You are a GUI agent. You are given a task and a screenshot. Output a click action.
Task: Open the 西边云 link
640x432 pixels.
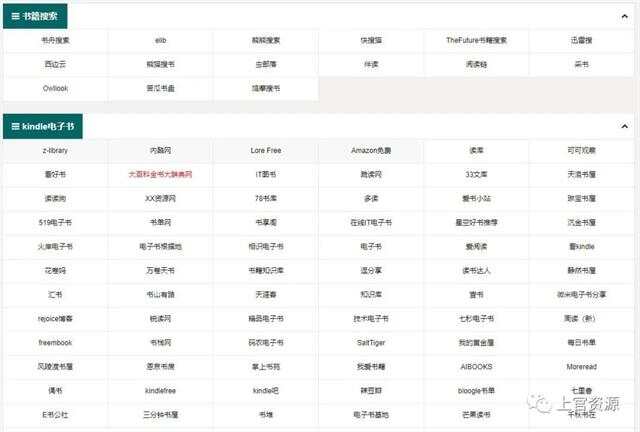[x=56, y=65]
